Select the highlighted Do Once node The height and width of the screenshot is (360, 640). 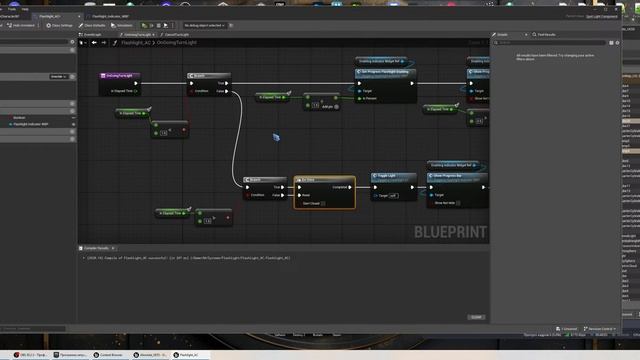coord(324,192)
